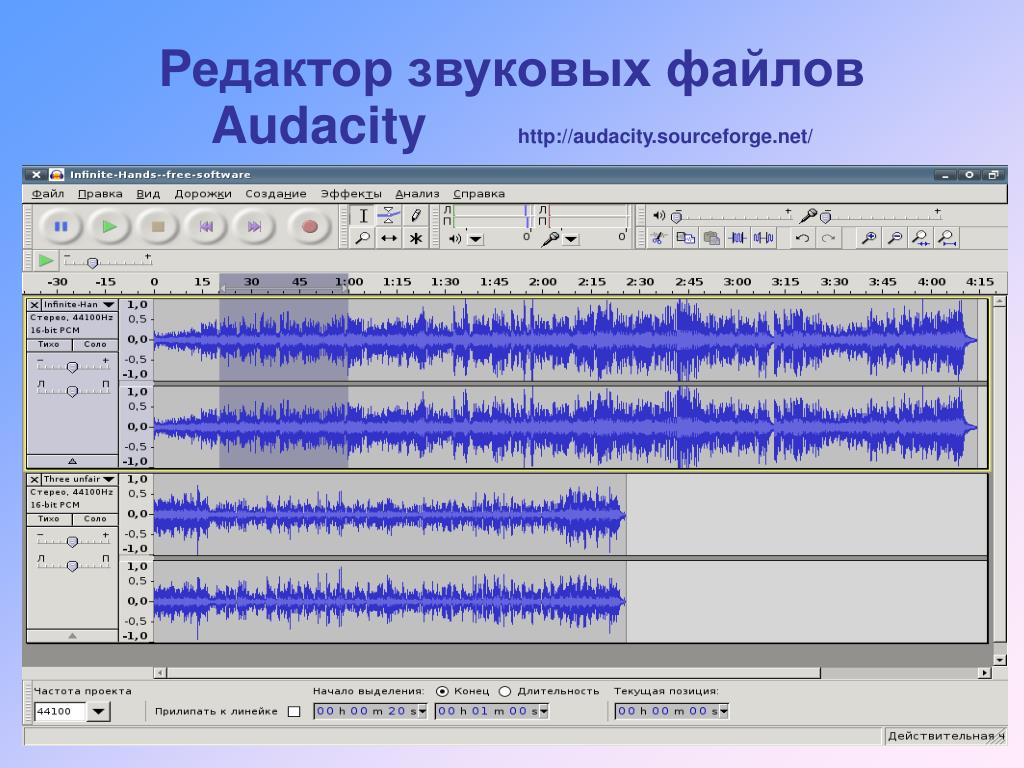The height and width of the screenshot is (768, 1024).
Task: Click the Play-at-speed green arrow
Action: pyautogui.click(x=45, y=261)
